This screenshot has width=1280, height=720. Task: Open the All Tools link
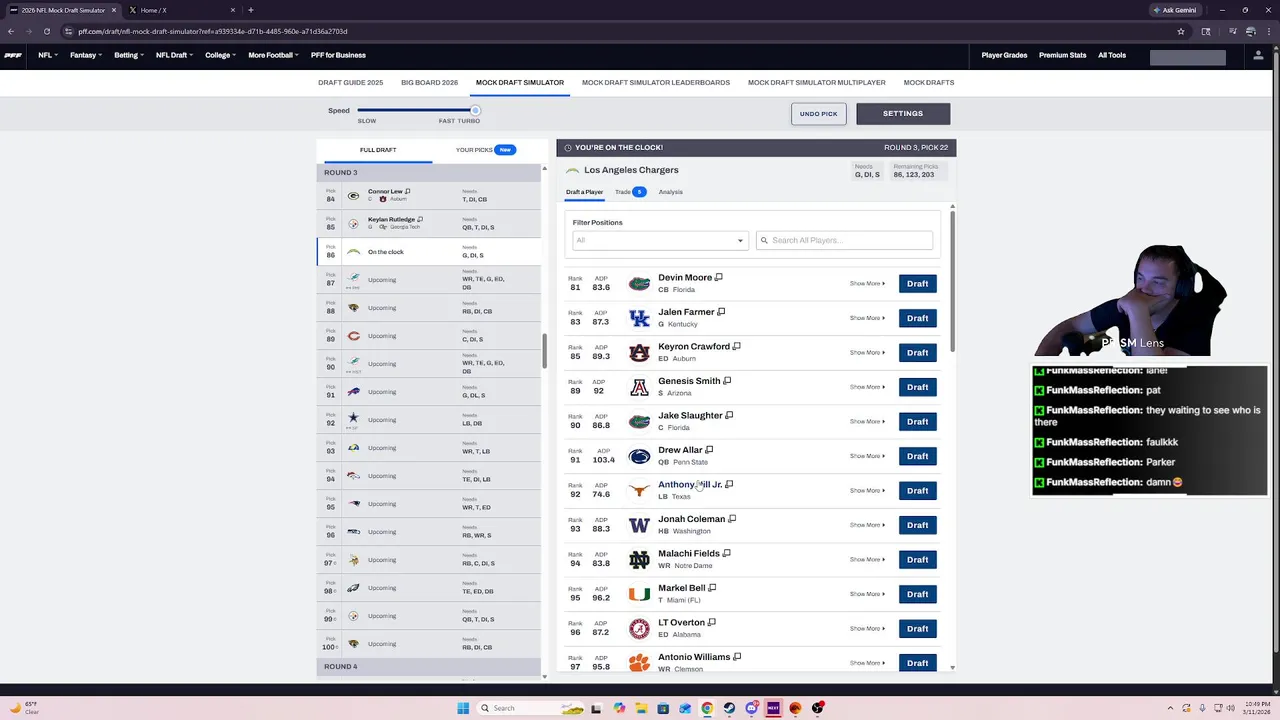click(1112, 55)
